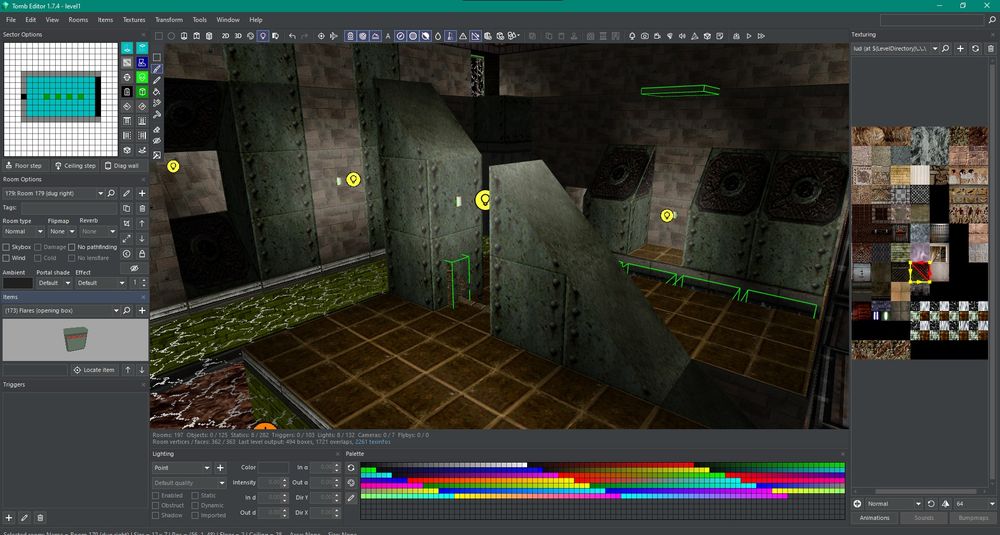
Task: Click the Locate item button
Action: tap(94, 370)
